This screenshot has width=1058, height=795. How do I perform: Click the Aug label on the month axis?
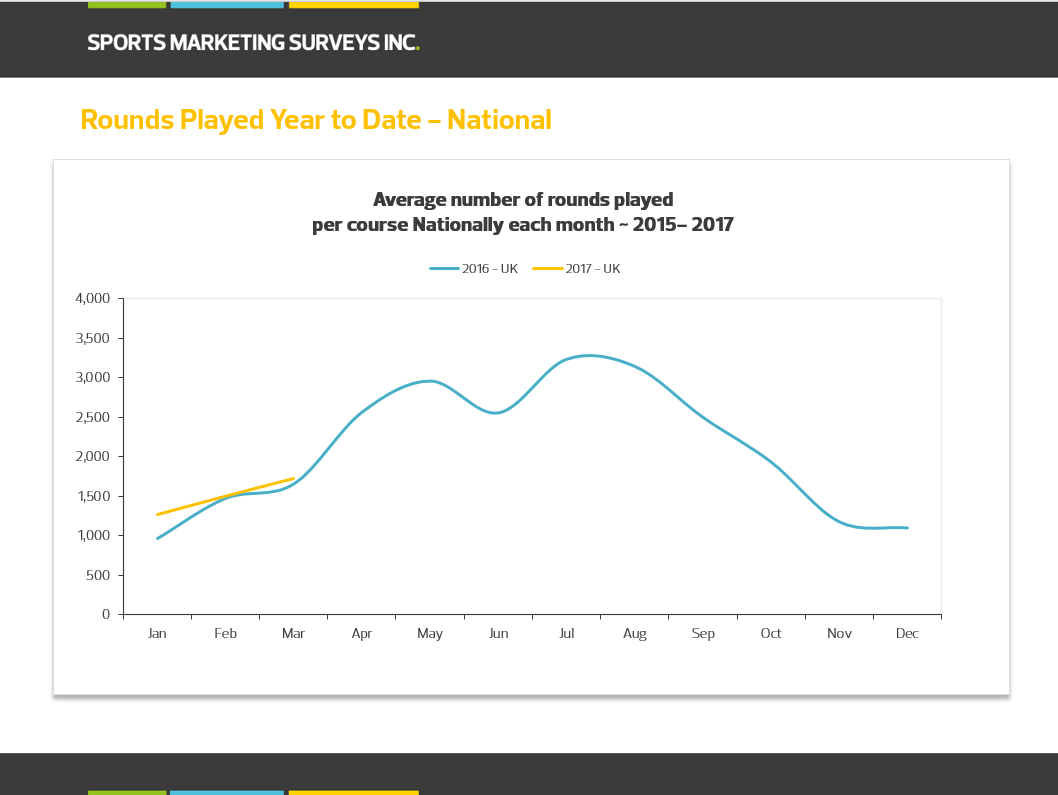pos(635,634)
